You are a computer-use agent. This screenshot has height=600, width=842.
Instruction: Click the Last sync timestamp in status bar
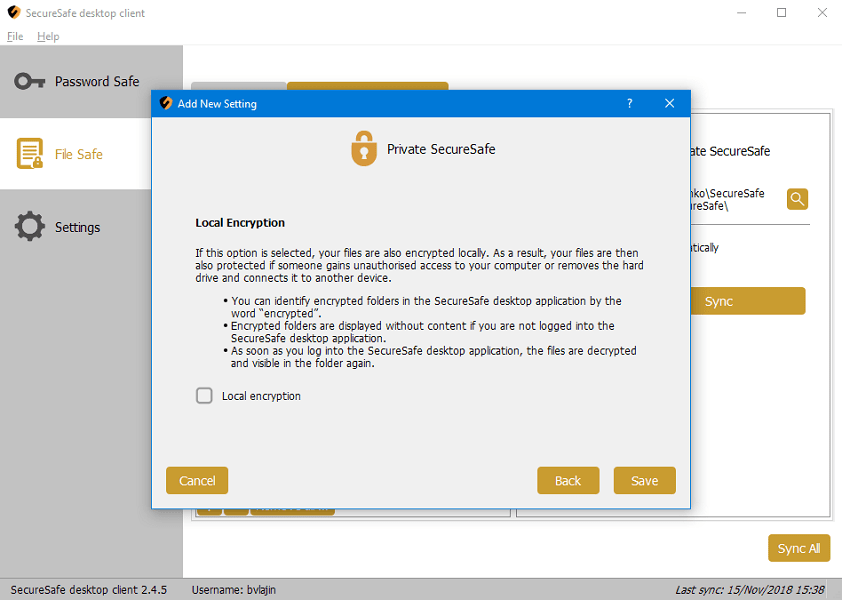pyautogui.click(x=750, y=590)
